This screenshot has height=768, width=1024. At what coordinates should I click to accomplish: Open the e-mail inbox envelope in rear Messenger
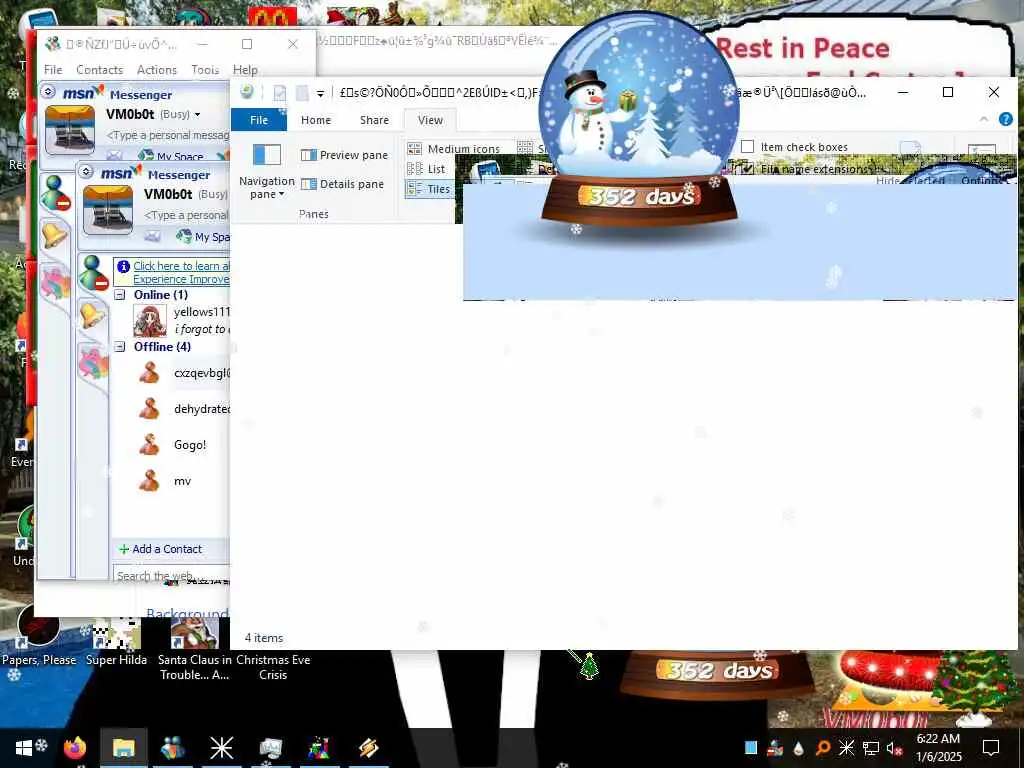click(x=114, y=155)
